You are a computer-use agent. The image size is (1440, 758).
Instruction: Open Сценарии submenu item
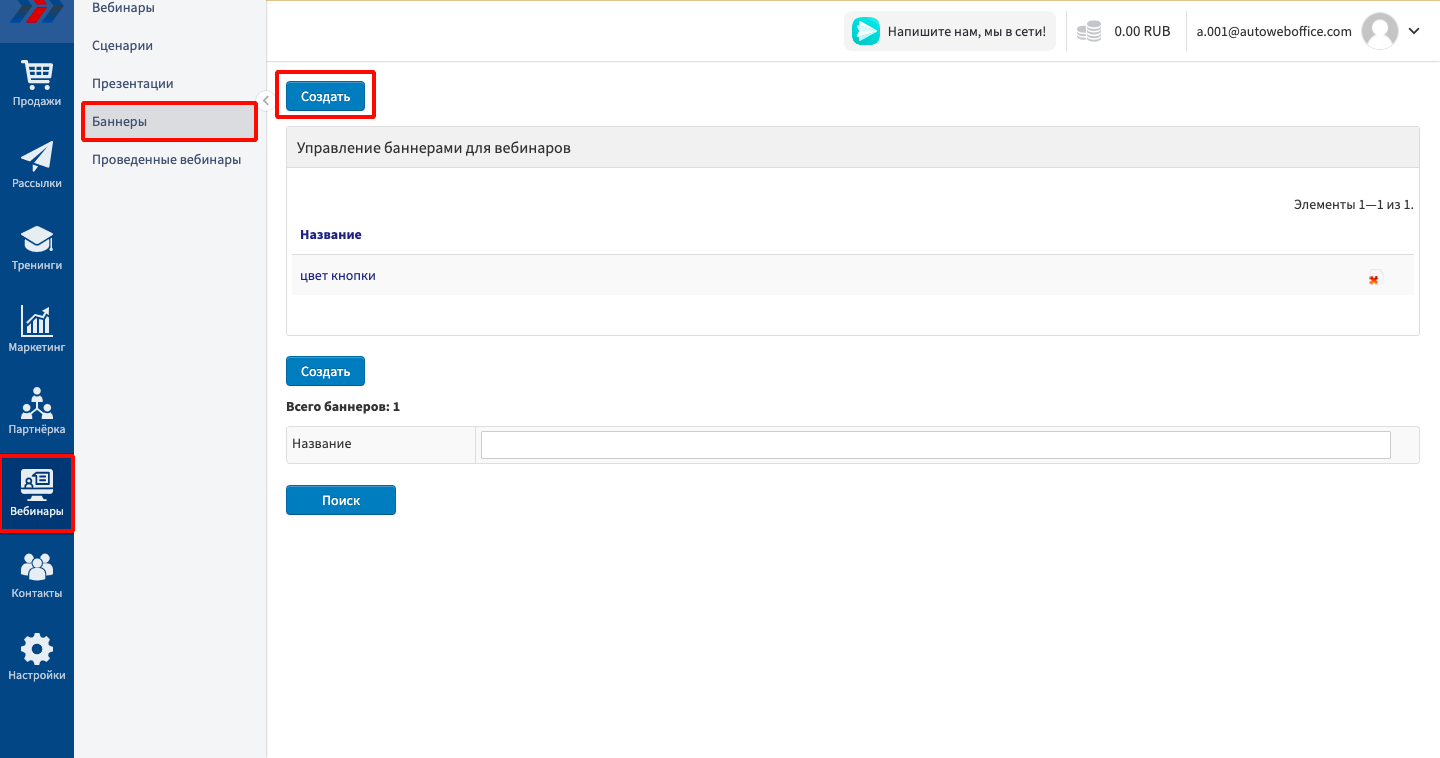tap(122, 45)
